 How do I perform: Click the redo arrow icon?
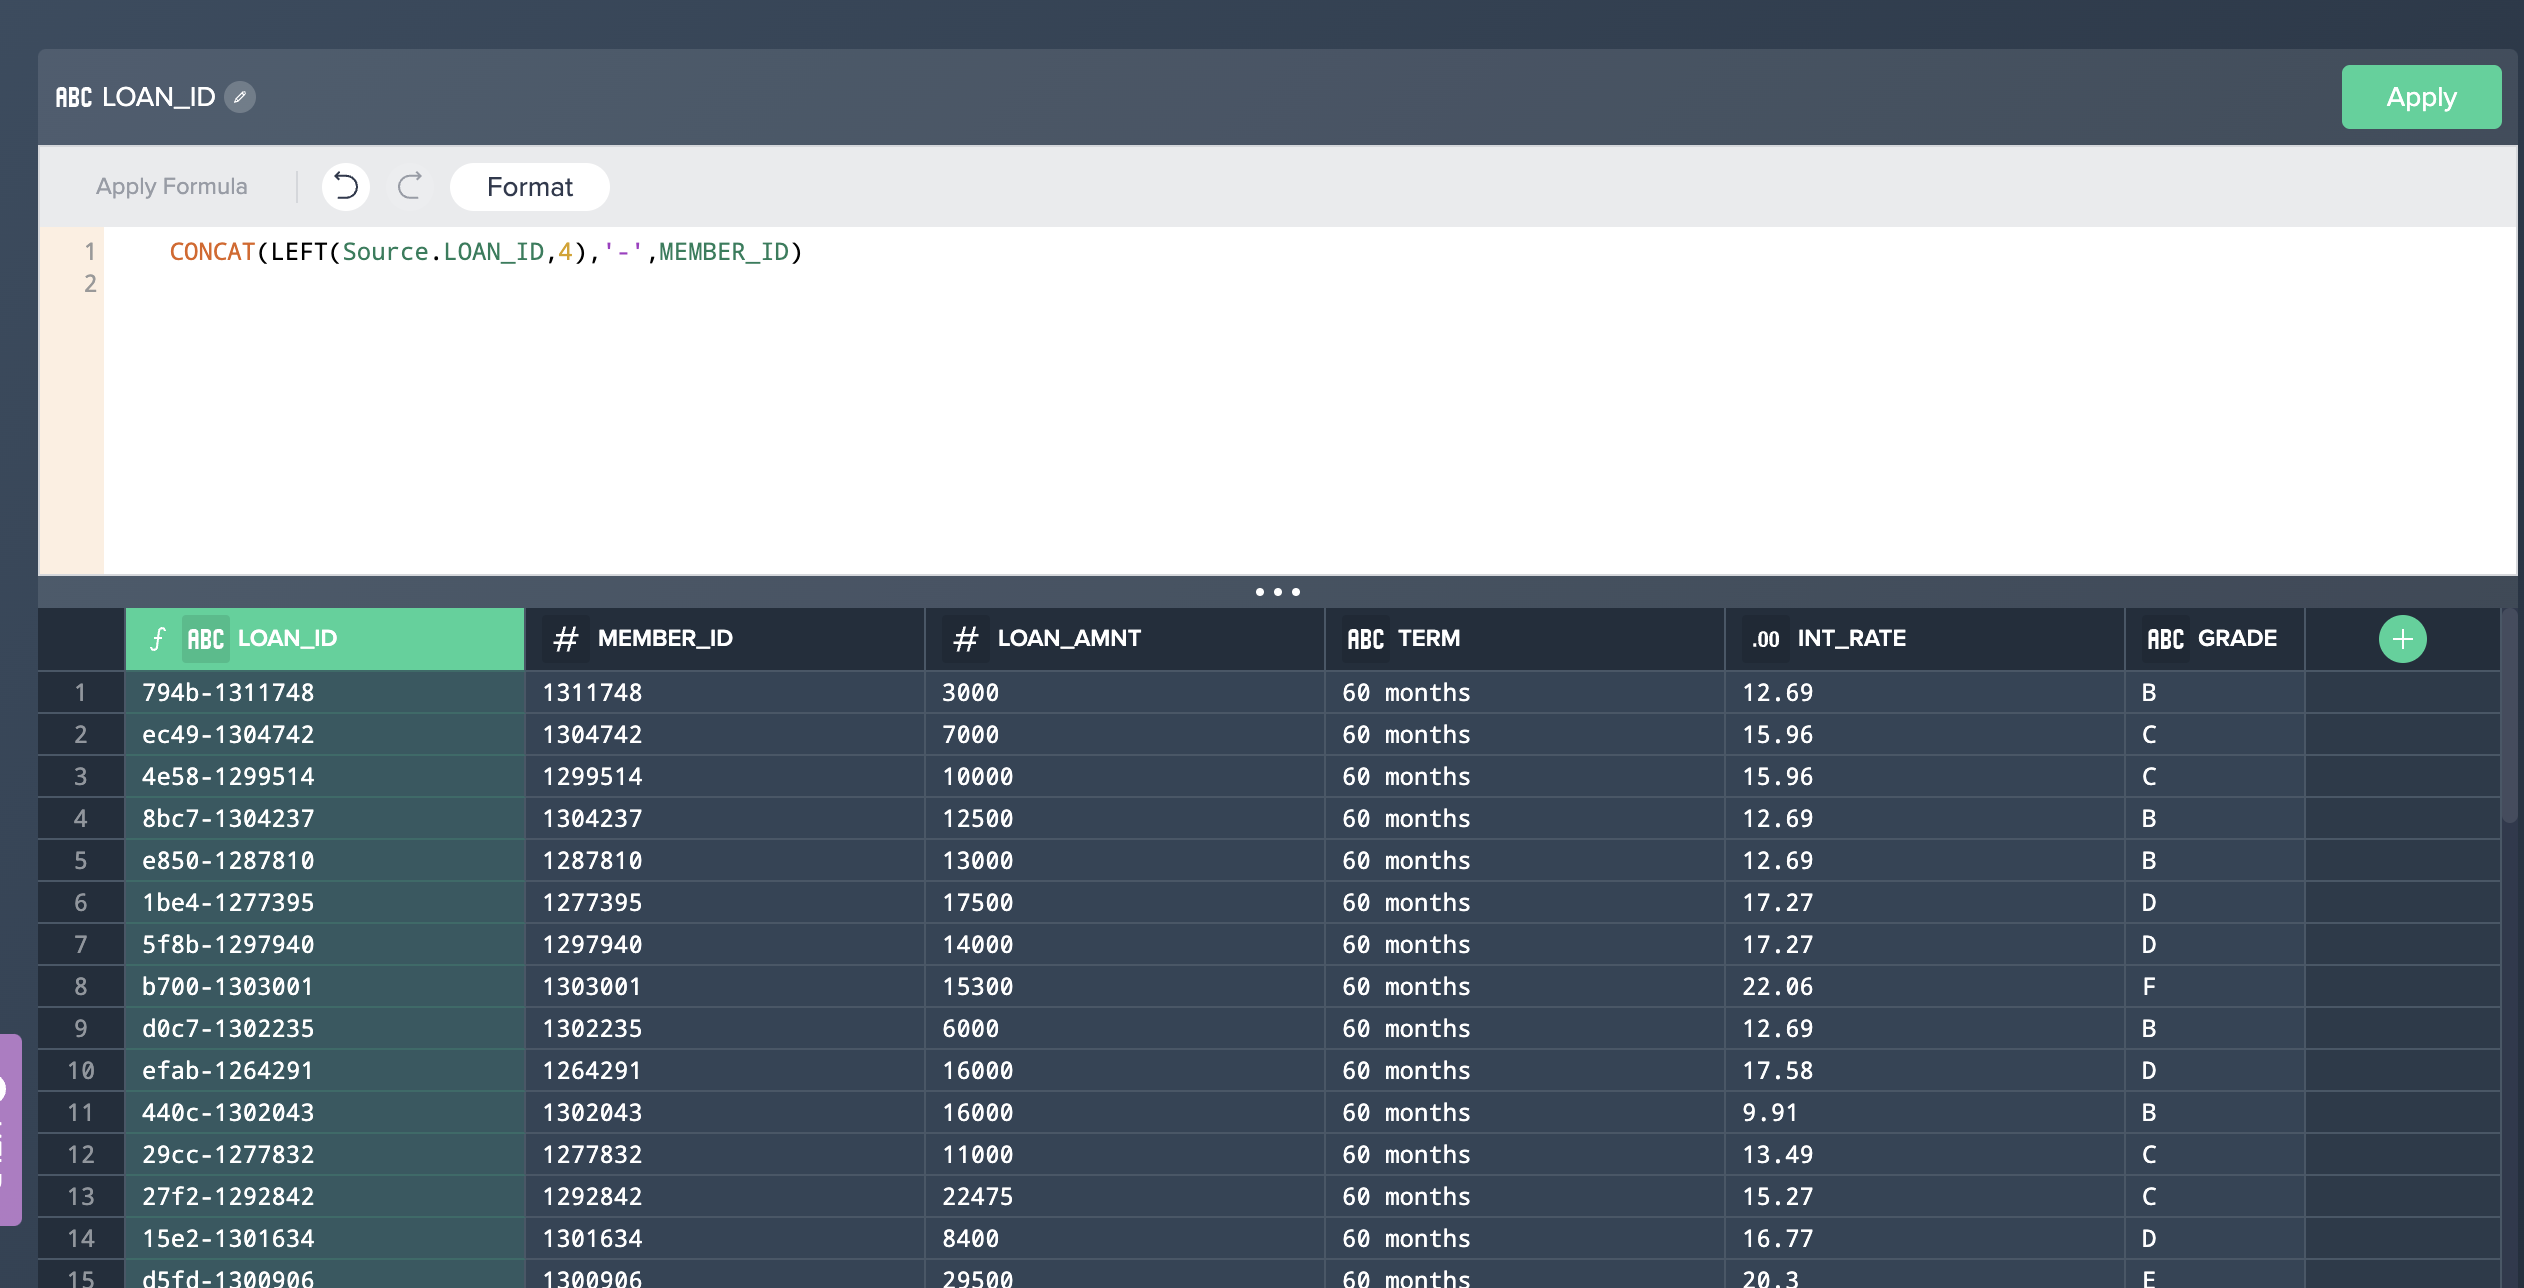tap(410, 186)
